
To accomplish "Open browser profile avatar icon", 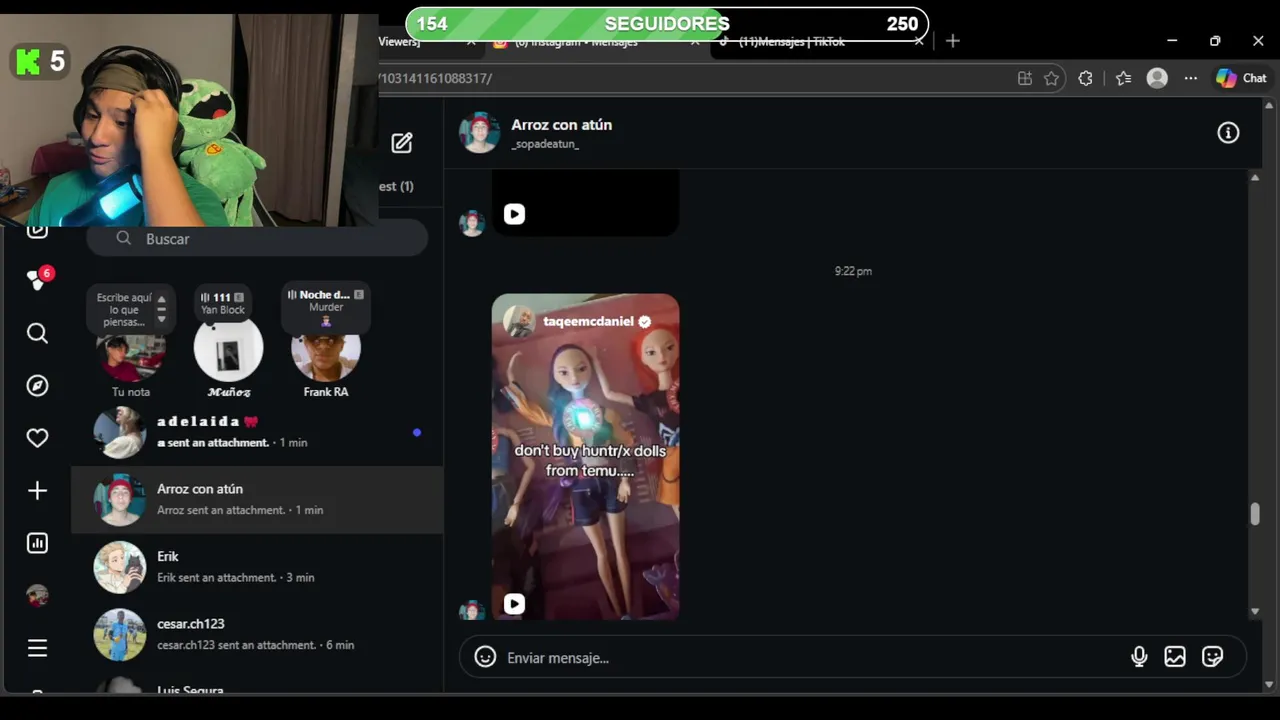I will (1157, 78).
